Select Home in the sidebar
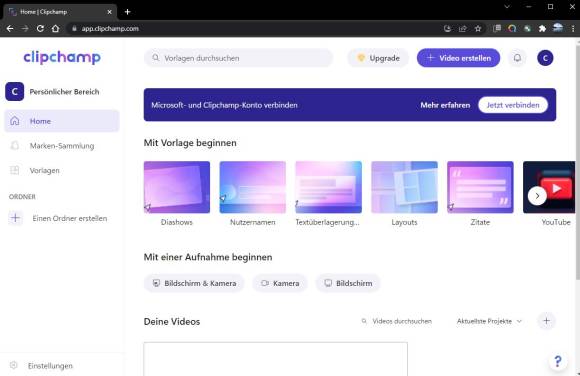 click(x=62, y=121)
